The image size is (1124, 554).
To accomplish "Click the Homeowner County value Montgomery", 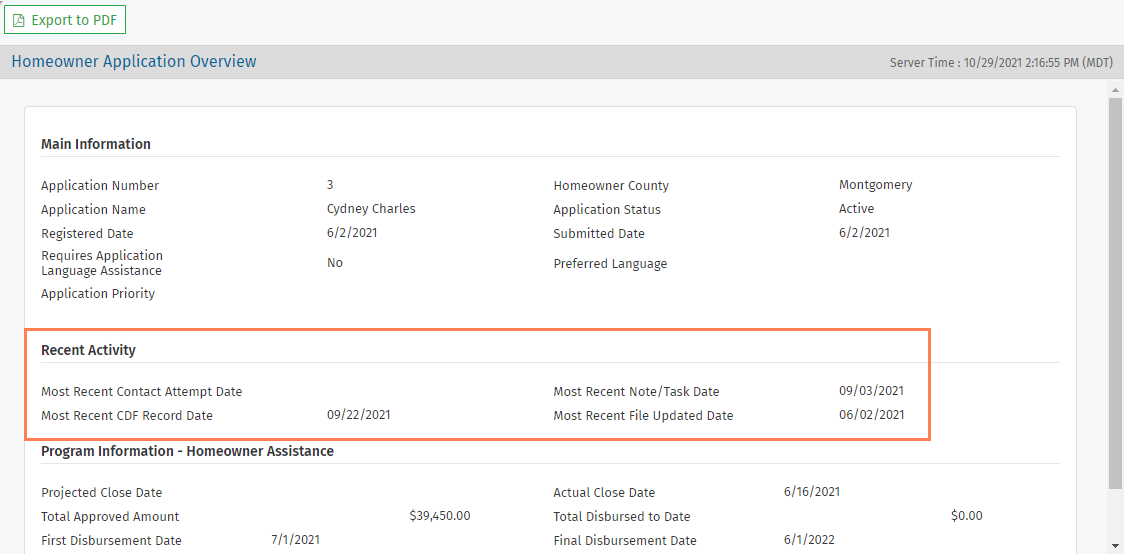I will (875, 185).
